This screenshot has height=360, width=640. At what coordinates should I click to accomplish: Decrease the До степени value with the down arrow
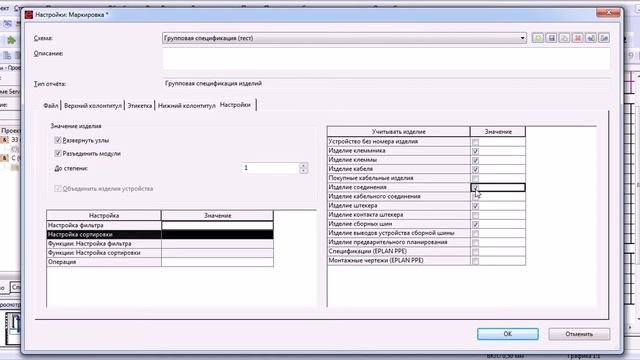tap(304, 171)
